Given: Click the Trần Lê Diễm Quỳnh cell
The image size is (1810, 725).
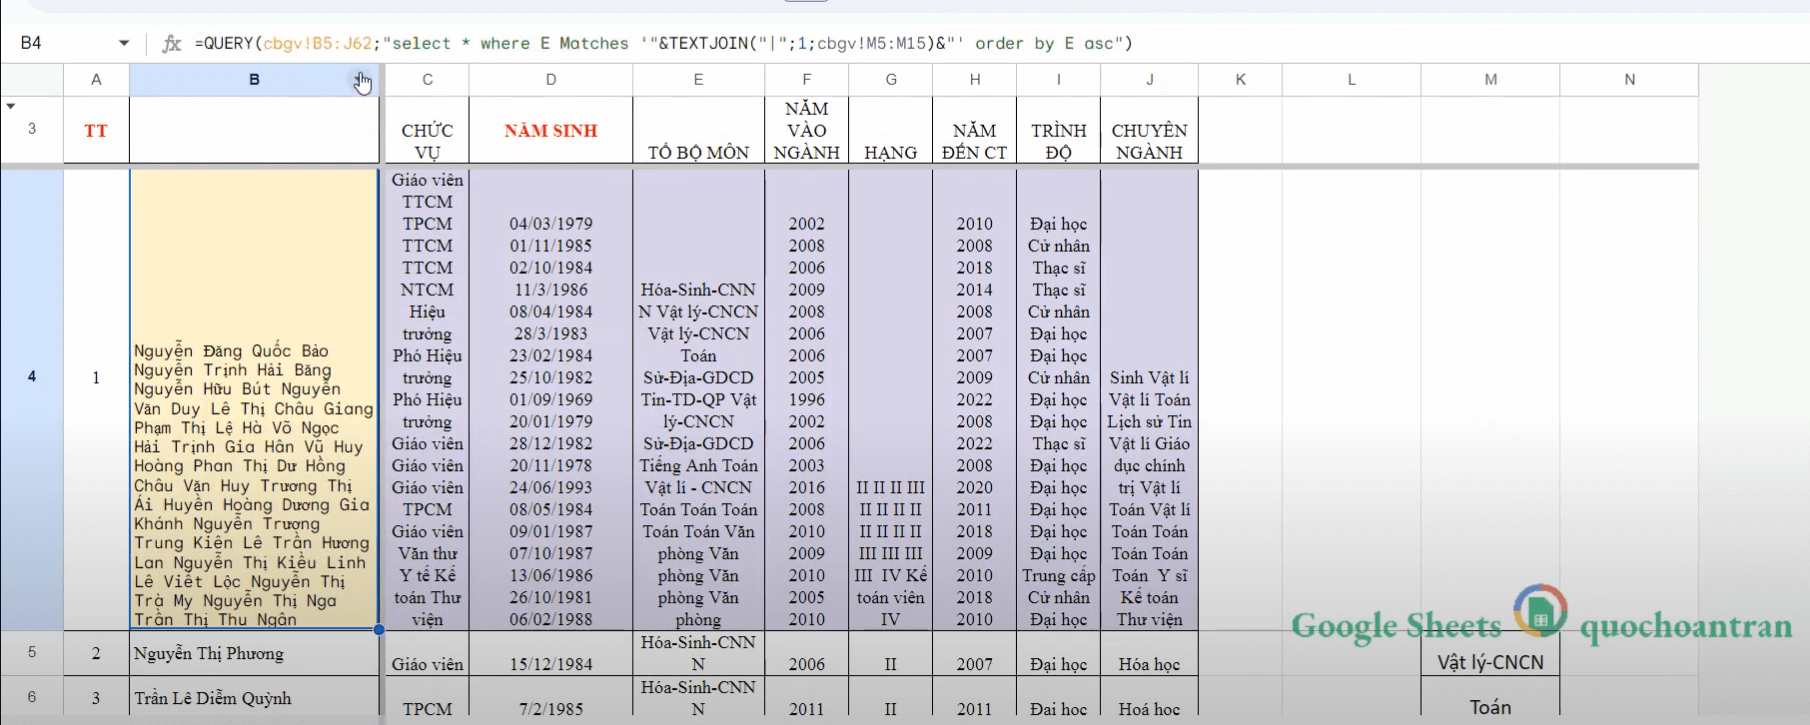Looking at the screenshot, I should (254, 698).
